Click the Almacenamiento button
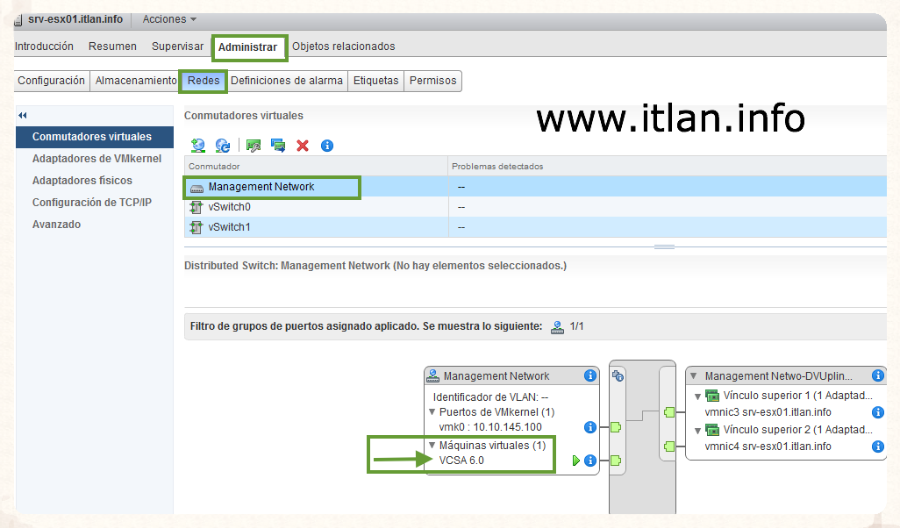 click(x=135, y=80)
